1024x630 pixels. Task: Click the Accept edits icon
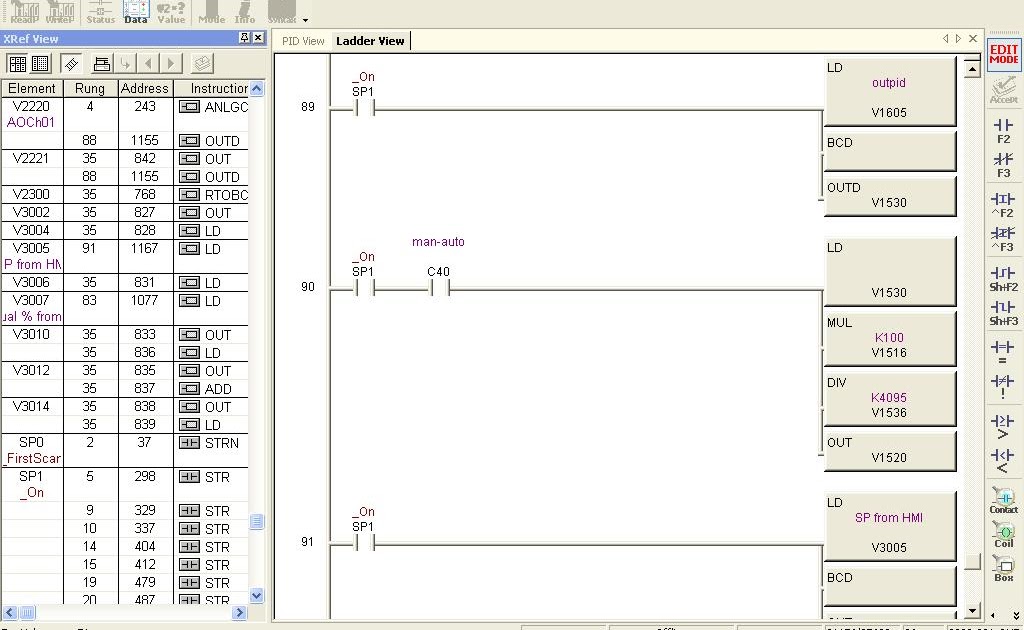[x=1004, y=91]
